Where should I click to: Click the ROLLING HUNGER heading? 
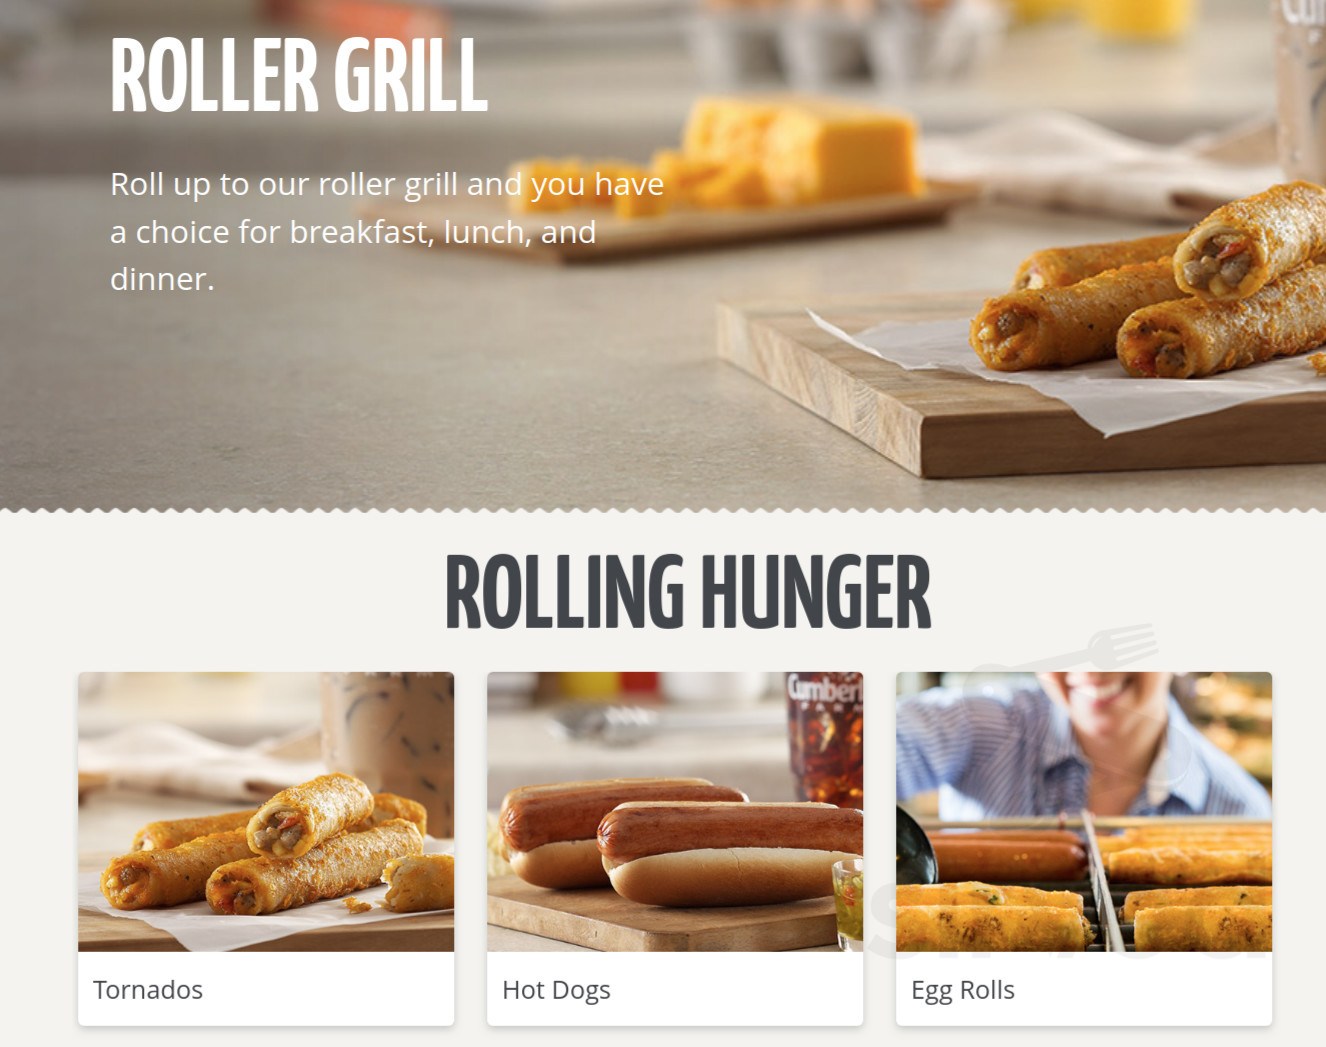(x=688, y=592)
